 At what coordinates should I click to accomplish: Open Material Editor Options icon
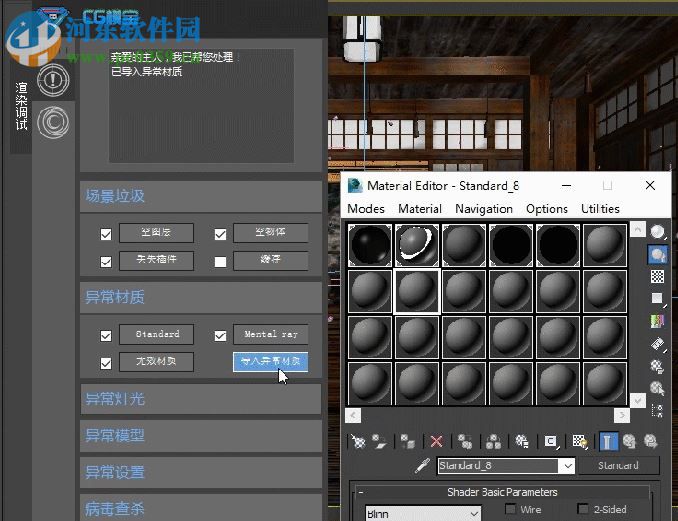(657, 366)
